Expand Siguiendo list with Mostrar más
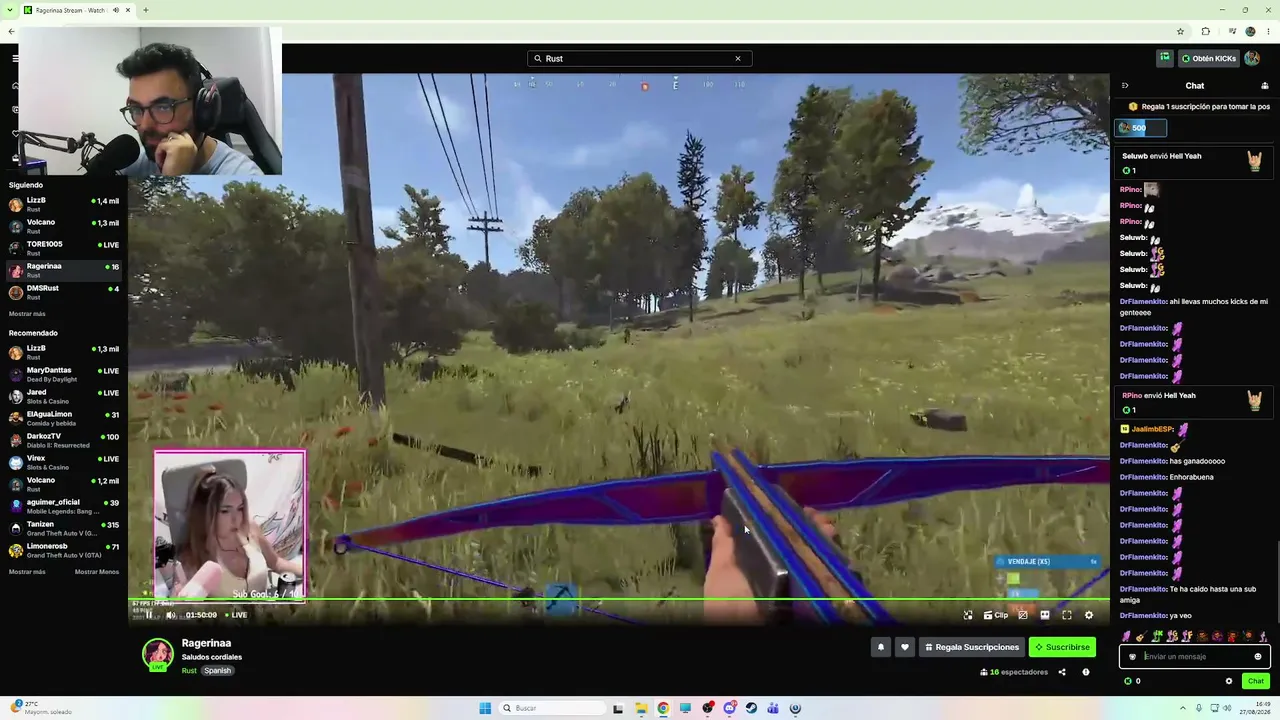Image resolution: width=1280 pixels, height=720 pixels. [x=27, y=314]
